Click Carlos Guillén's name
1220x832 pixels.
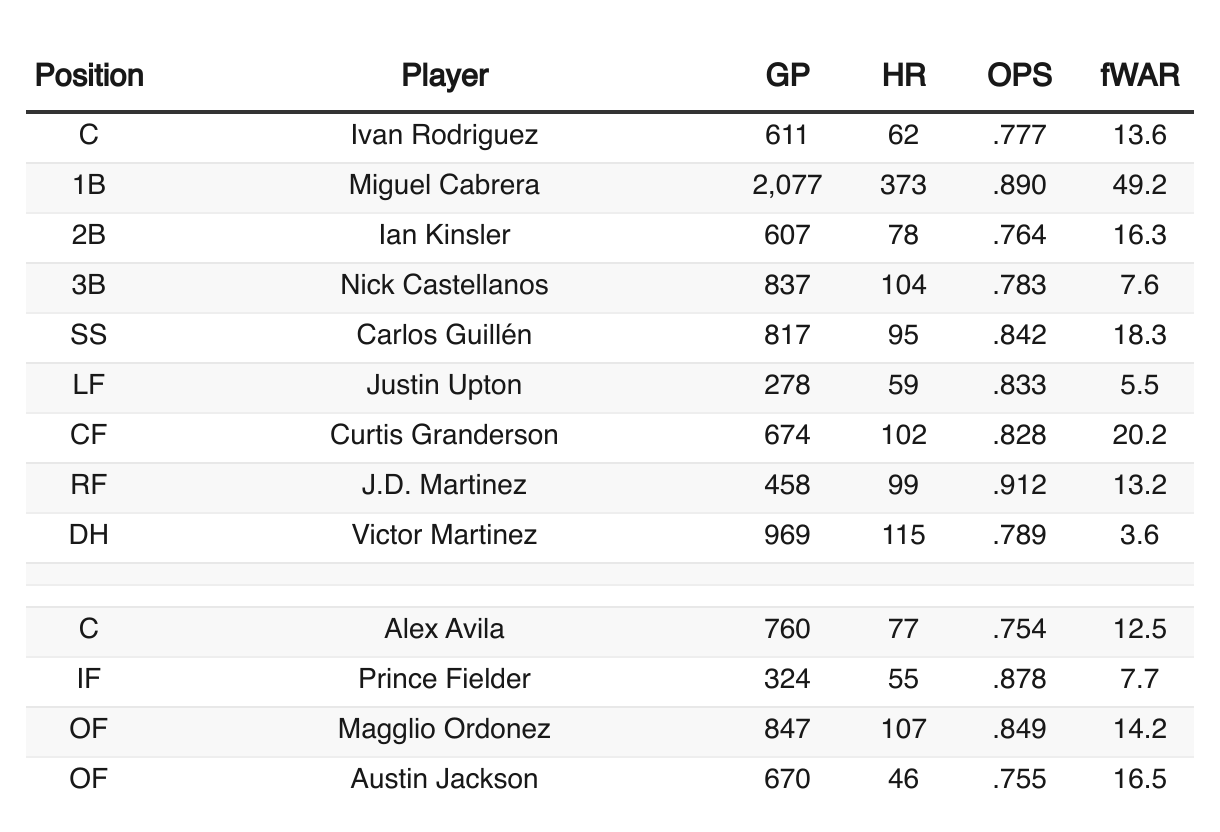click(x=445, y=335)
